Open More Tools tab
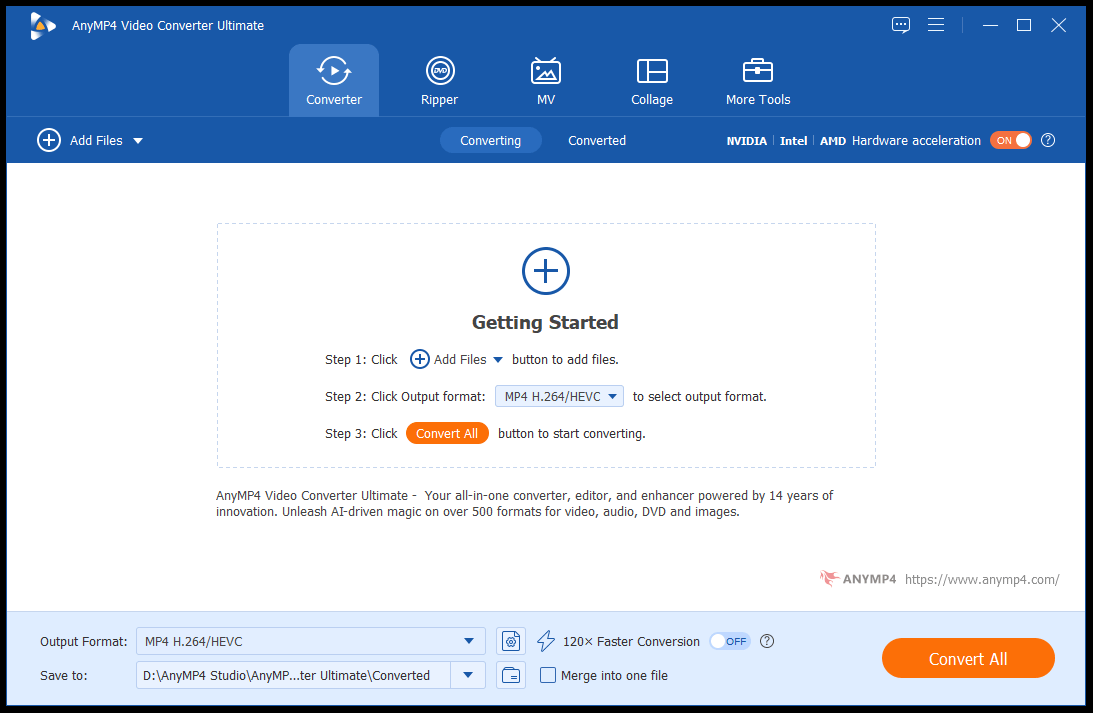This screenshot has width=1093, height=713. (x=758, y=80)
